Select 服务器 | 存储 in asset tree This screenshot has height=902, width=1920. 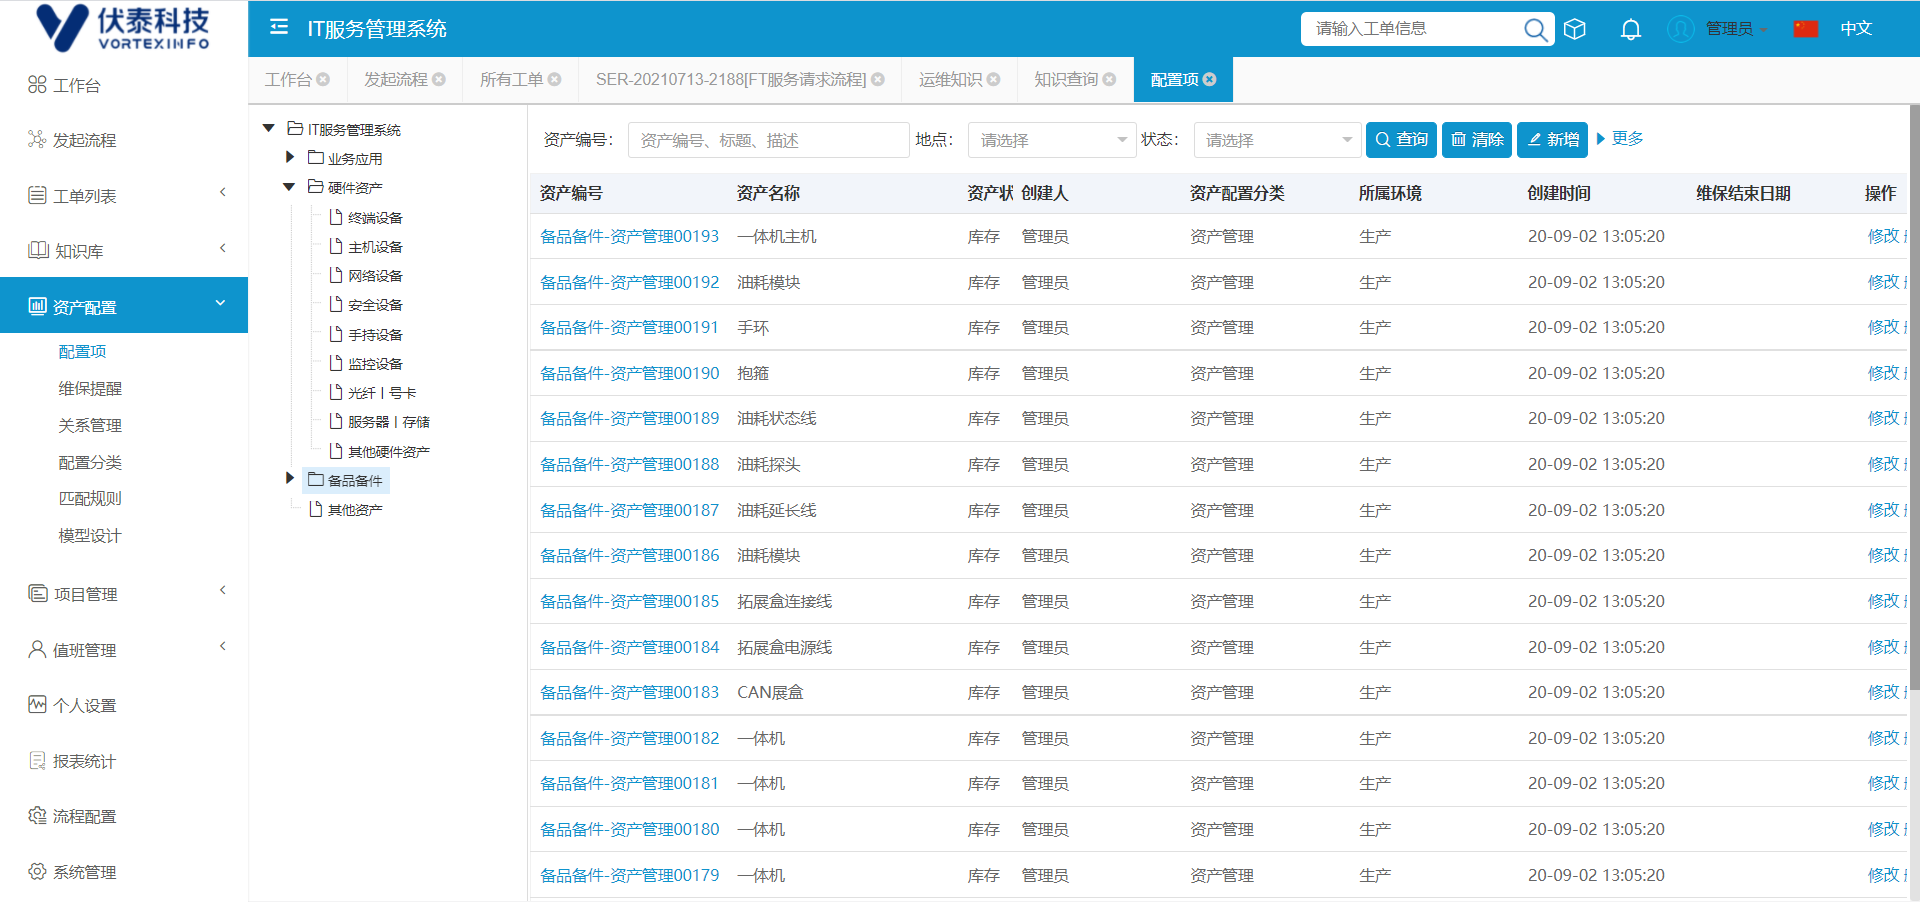pyautogui.click(x=388, y=422)
